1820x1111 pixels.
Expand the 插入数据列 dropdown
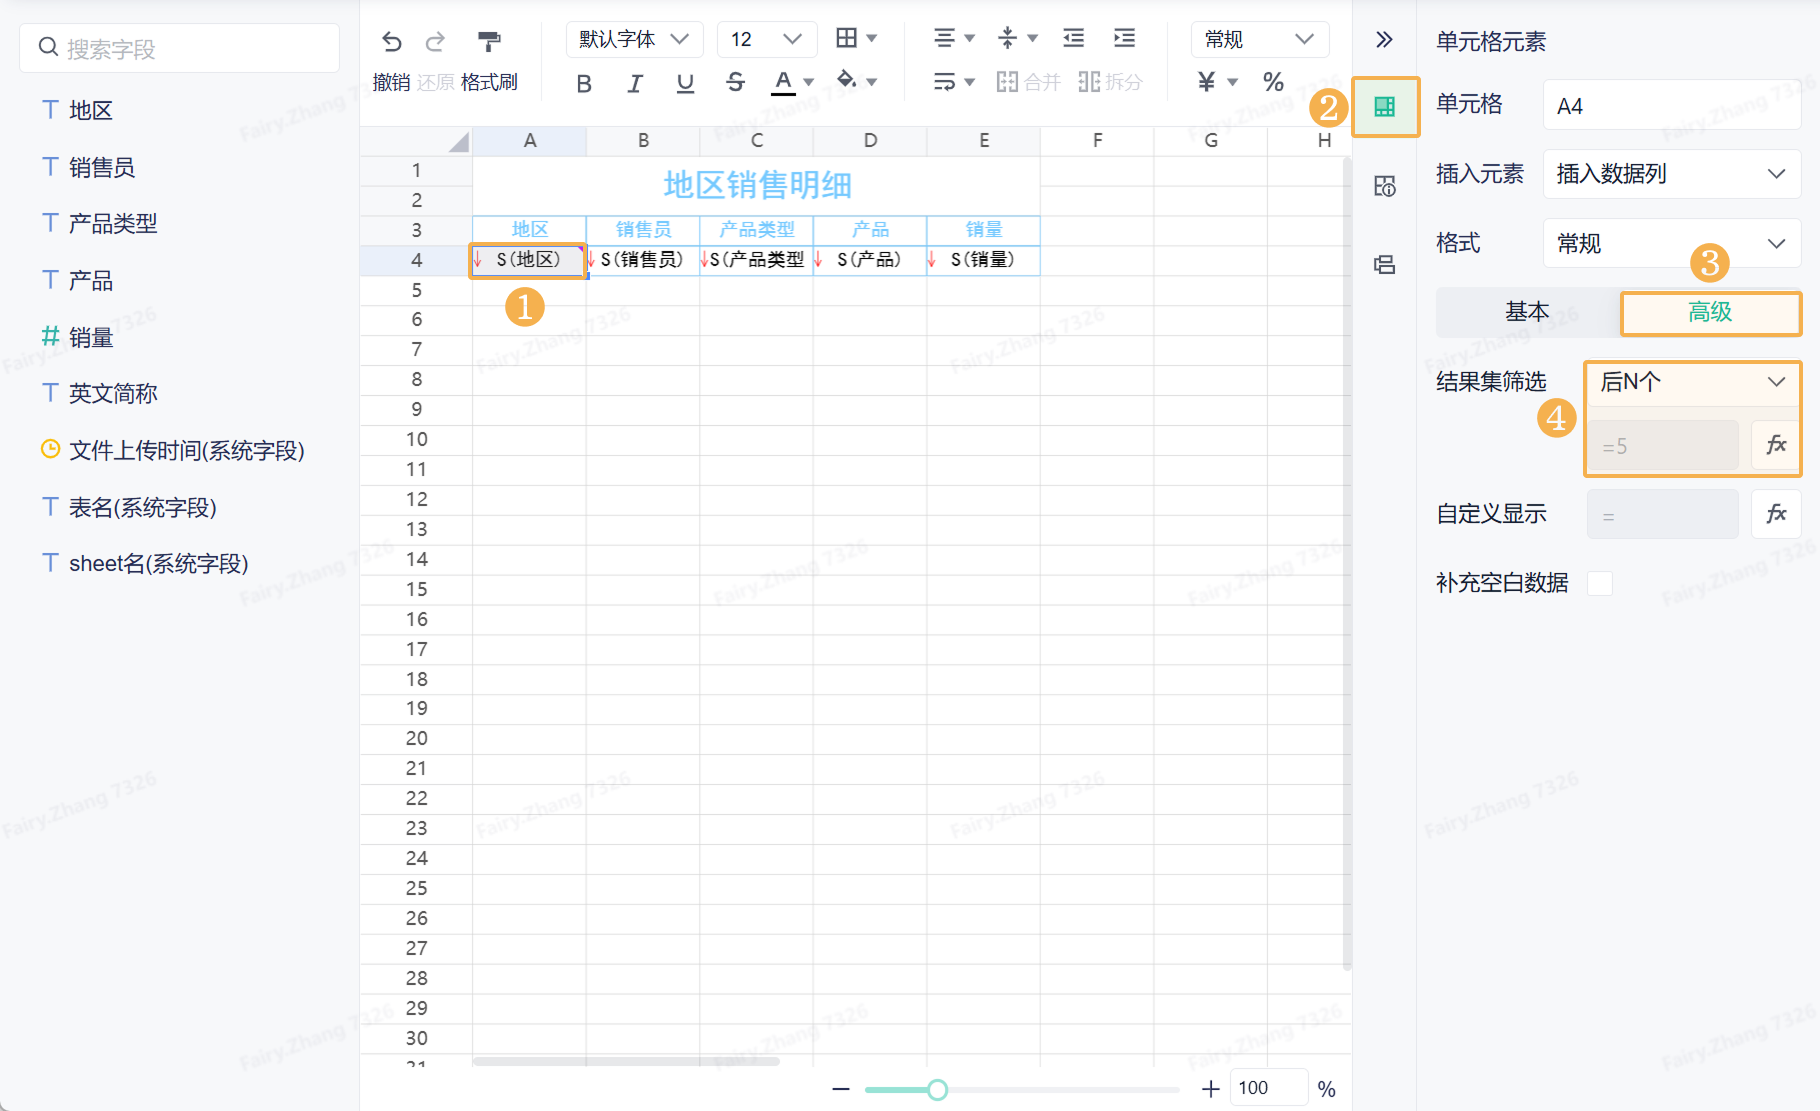1672,174
